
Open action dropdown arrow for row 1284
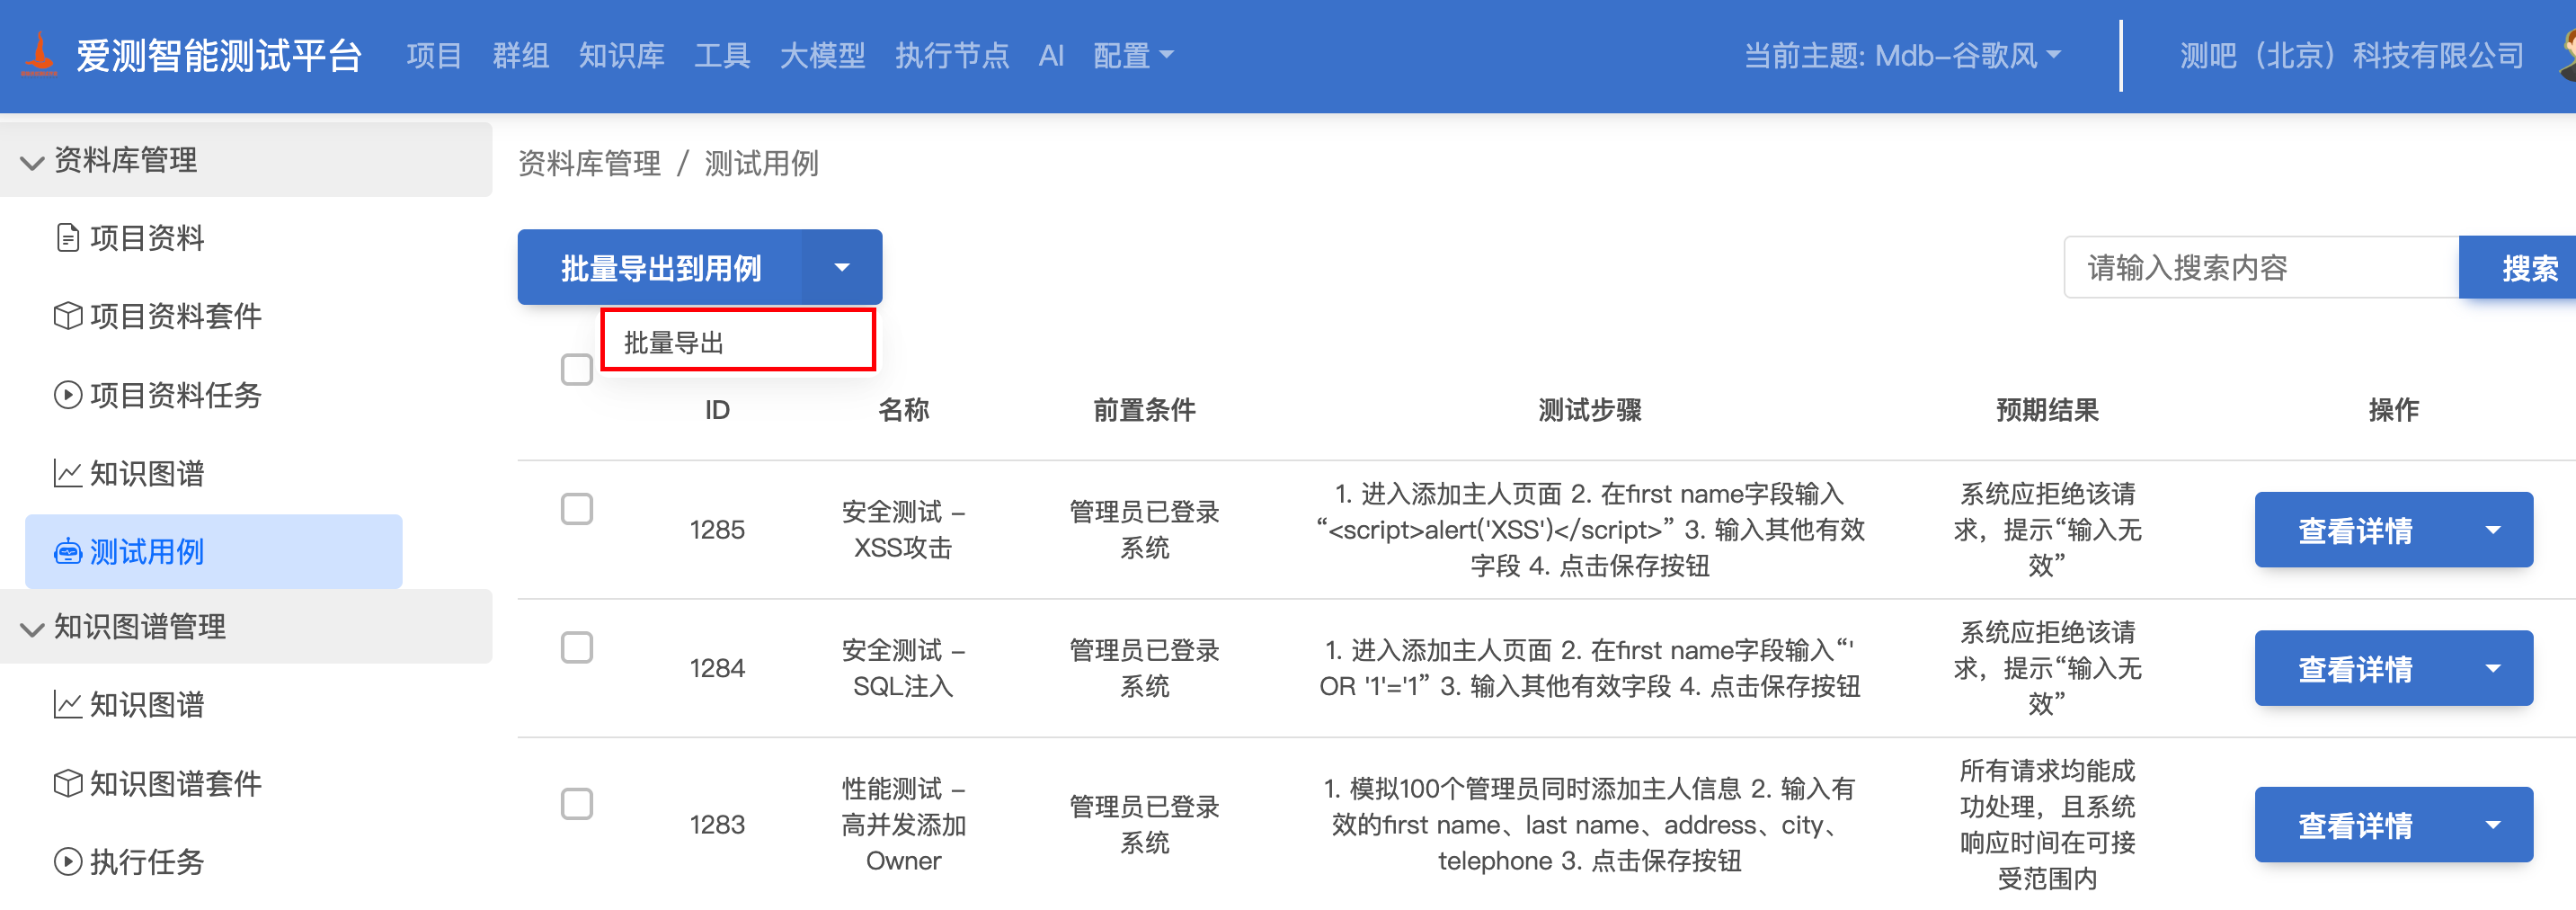(2493, 668)
